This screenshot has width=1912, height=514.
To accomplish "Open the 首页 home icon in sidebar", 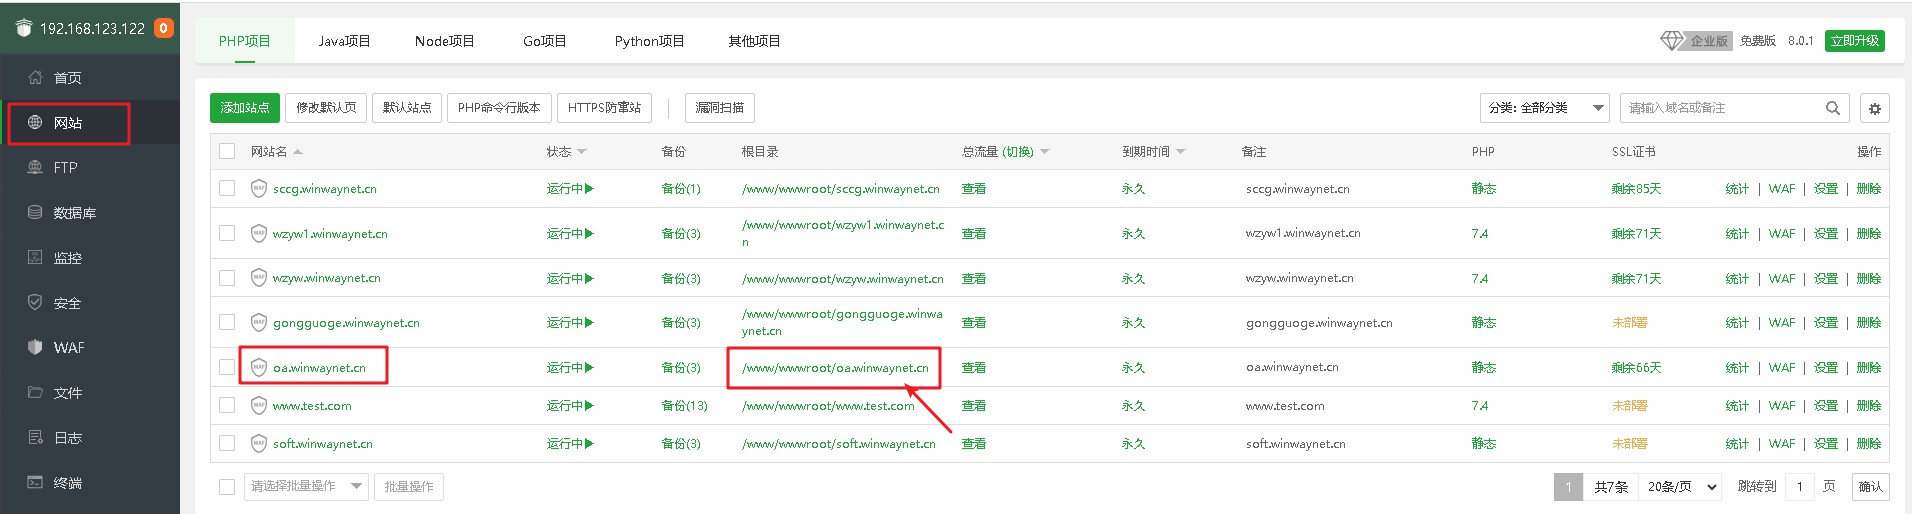I will 35,78.
